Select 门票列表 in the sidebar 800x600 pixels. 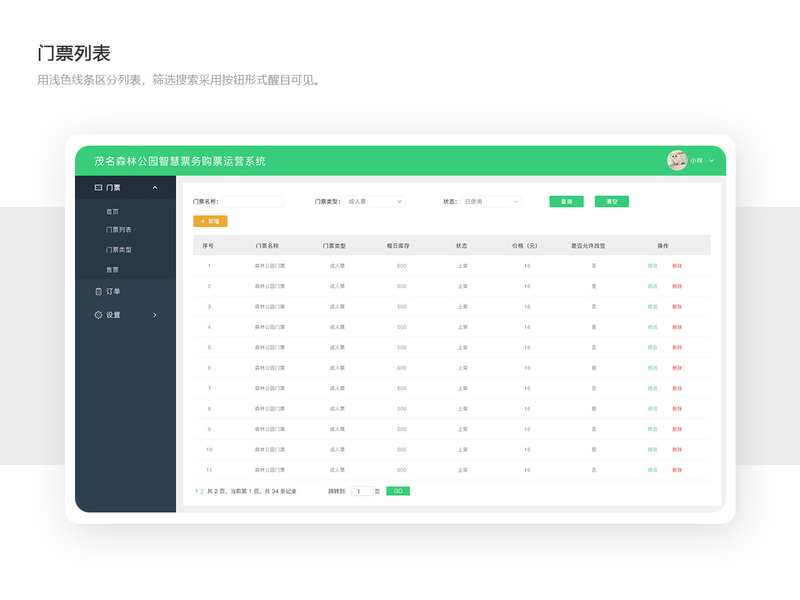coord(119,230)
